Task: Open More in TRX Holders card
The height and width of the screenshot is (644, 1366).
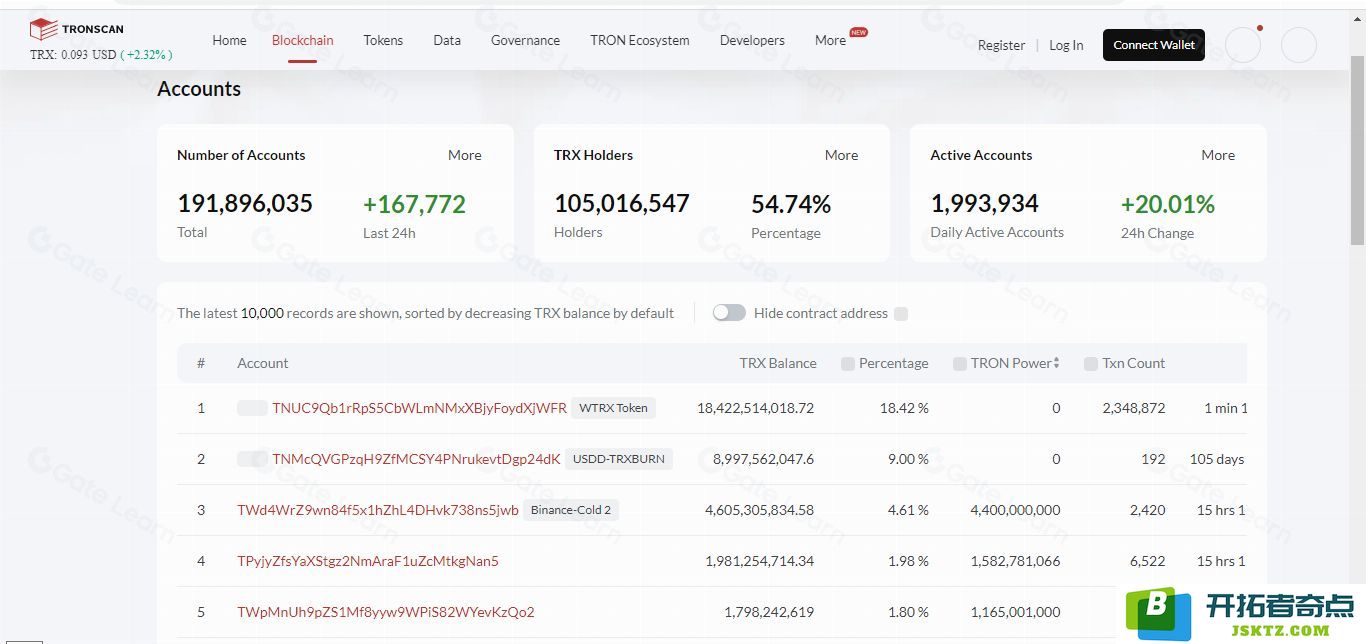Action: coord(842,155)
